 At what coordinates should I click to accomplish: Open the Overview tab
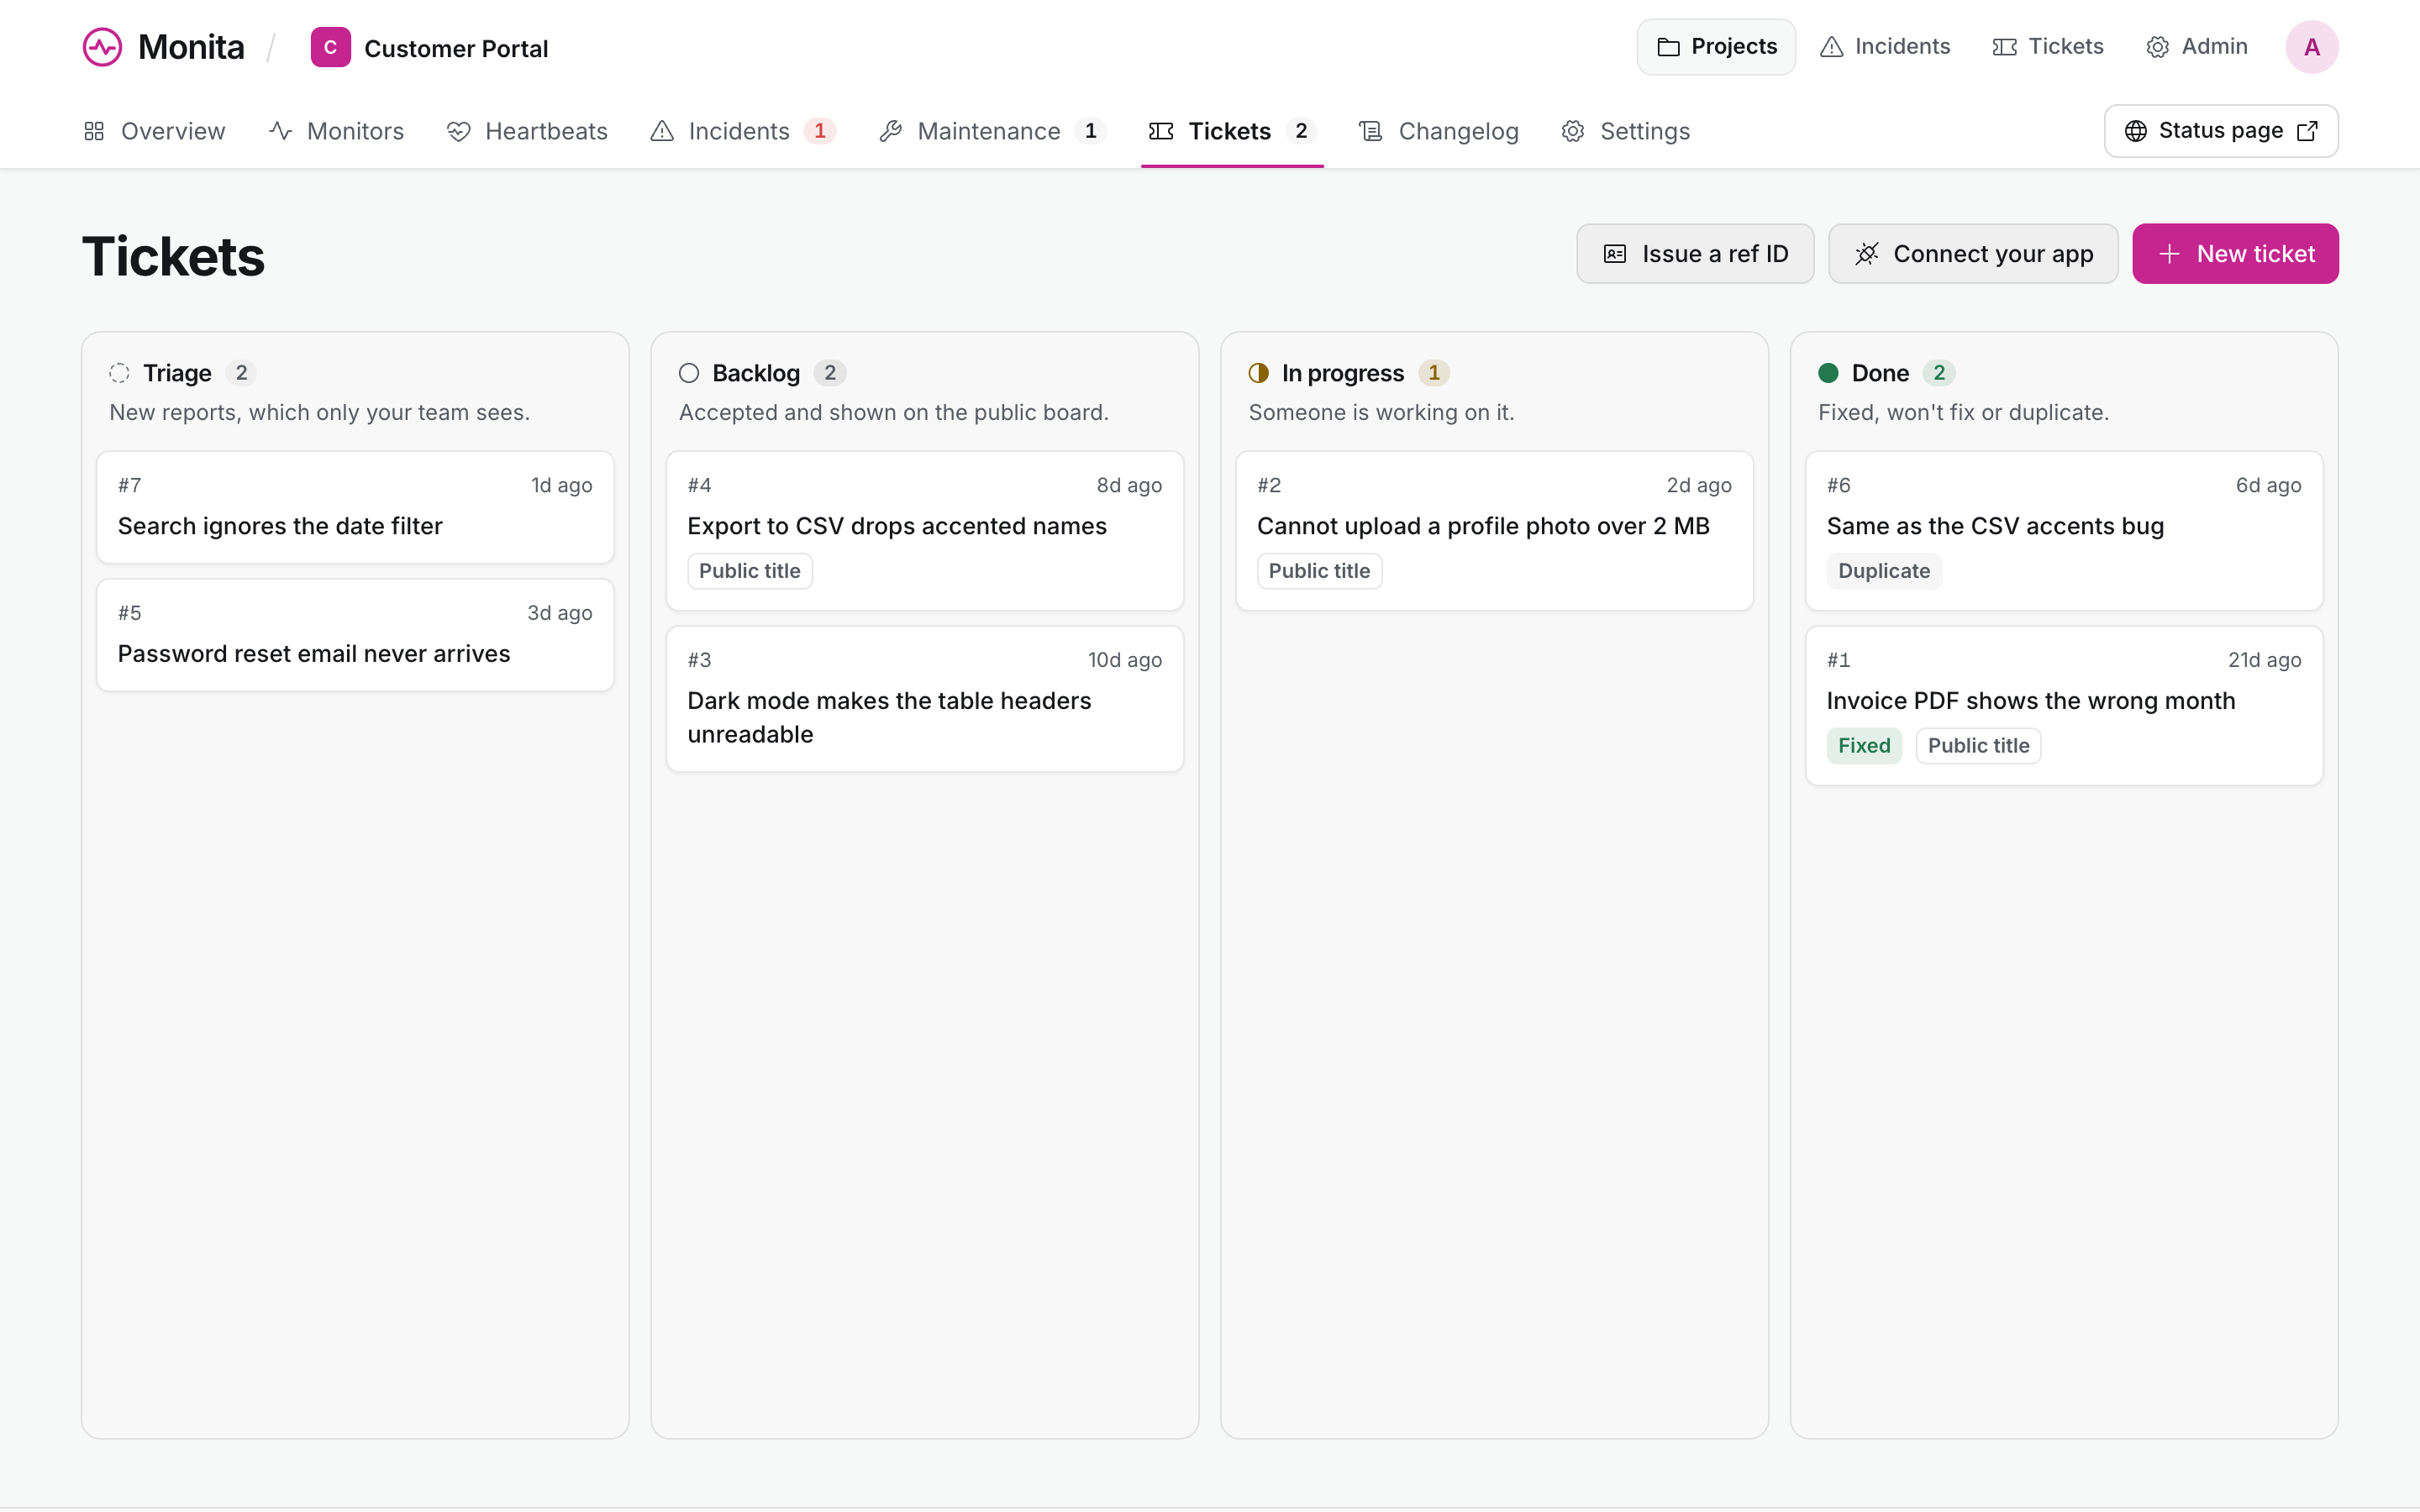click(155, 131)
